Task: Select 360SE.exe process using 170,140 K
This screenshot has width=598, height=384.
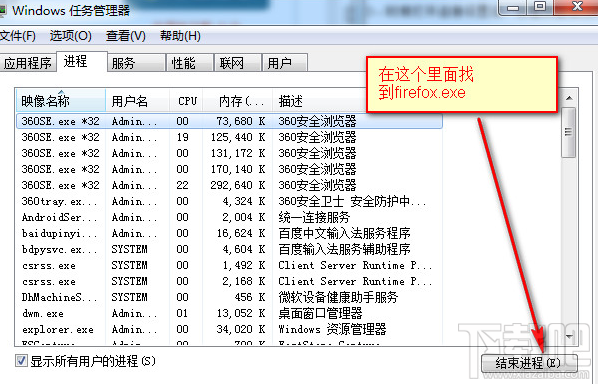Action: point(229,169)
